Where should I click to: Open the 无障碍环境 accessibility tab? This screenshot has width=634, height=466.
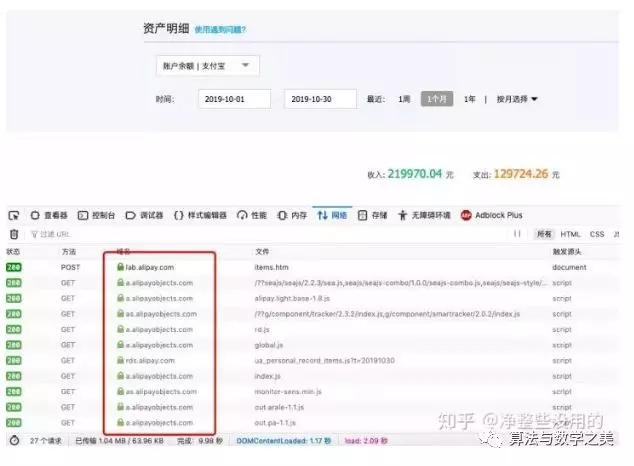click(x=424, y=215)
